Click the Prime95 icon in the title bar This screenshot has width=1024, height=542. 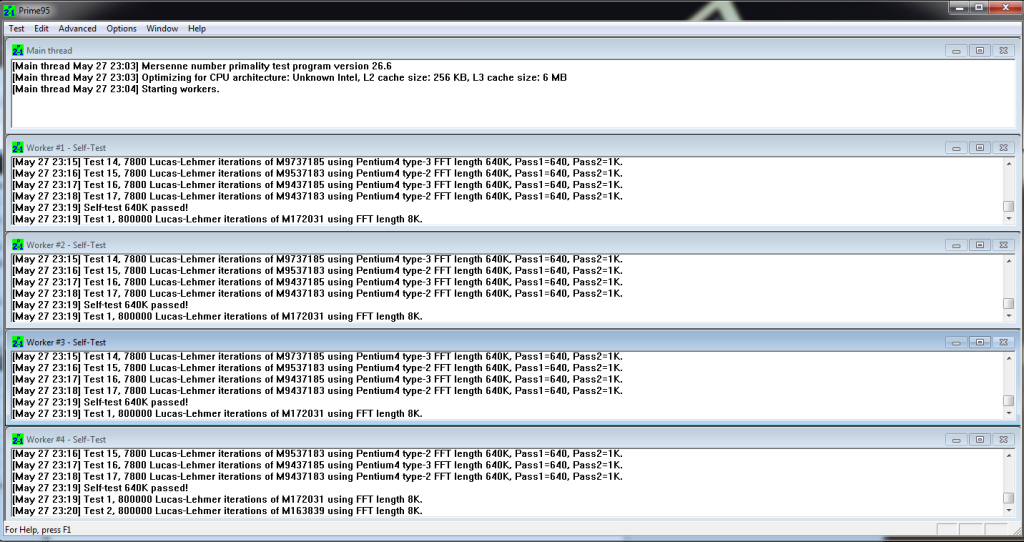[x=10, y=9]
